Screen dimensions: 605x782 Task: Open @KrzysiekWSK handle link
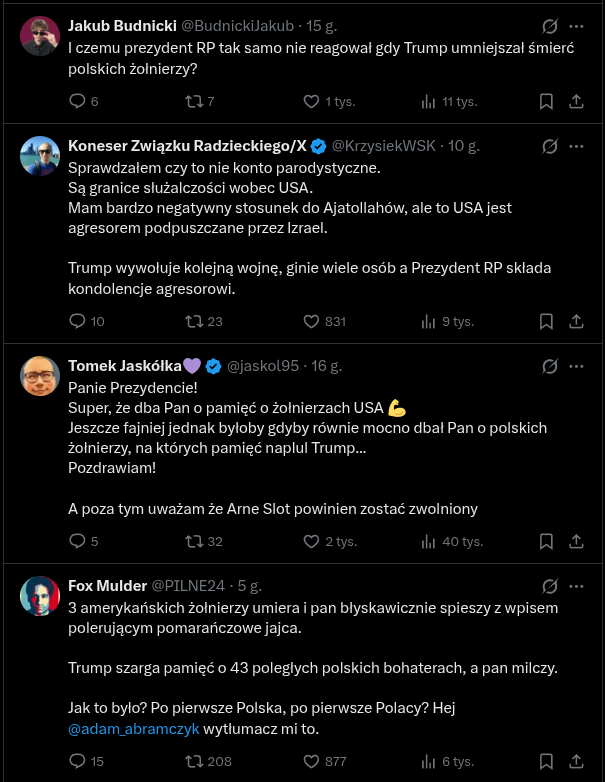[x=385, y=146]
